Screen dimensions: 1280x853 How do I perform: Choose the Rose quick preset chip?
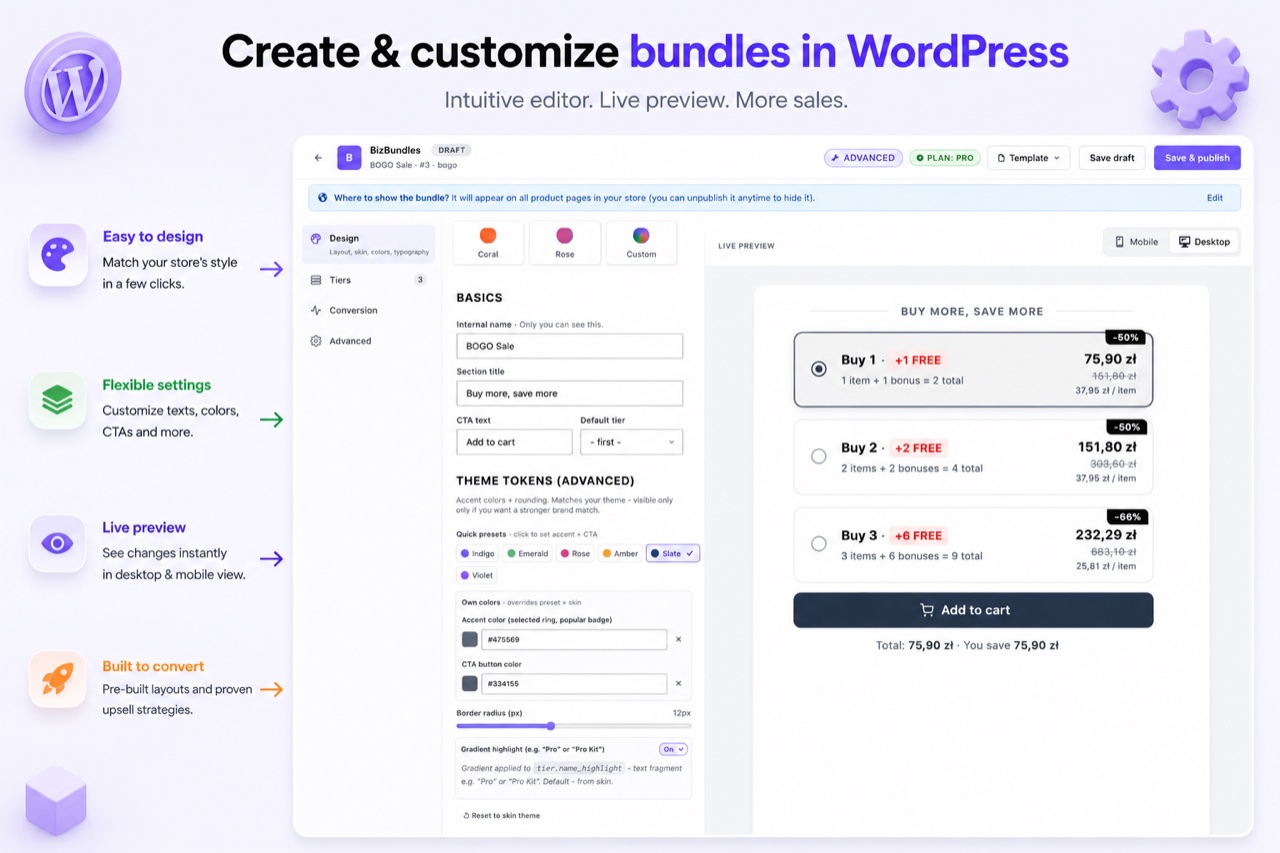[x=576, y=553]
